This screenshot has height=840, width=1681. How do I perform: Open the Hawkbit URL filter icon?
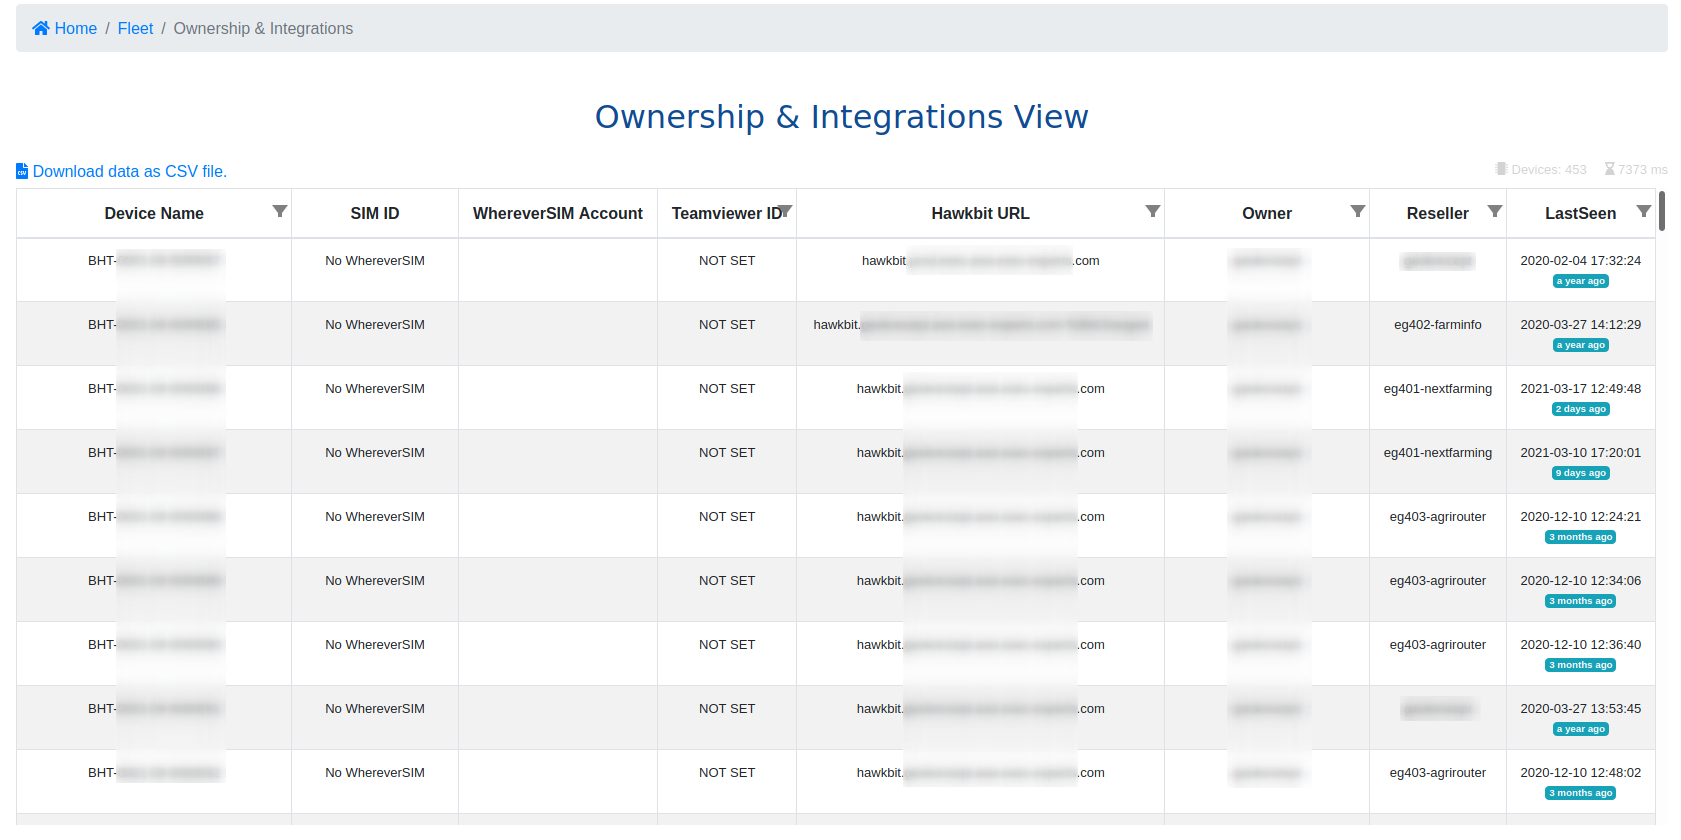coord(1152,211)
